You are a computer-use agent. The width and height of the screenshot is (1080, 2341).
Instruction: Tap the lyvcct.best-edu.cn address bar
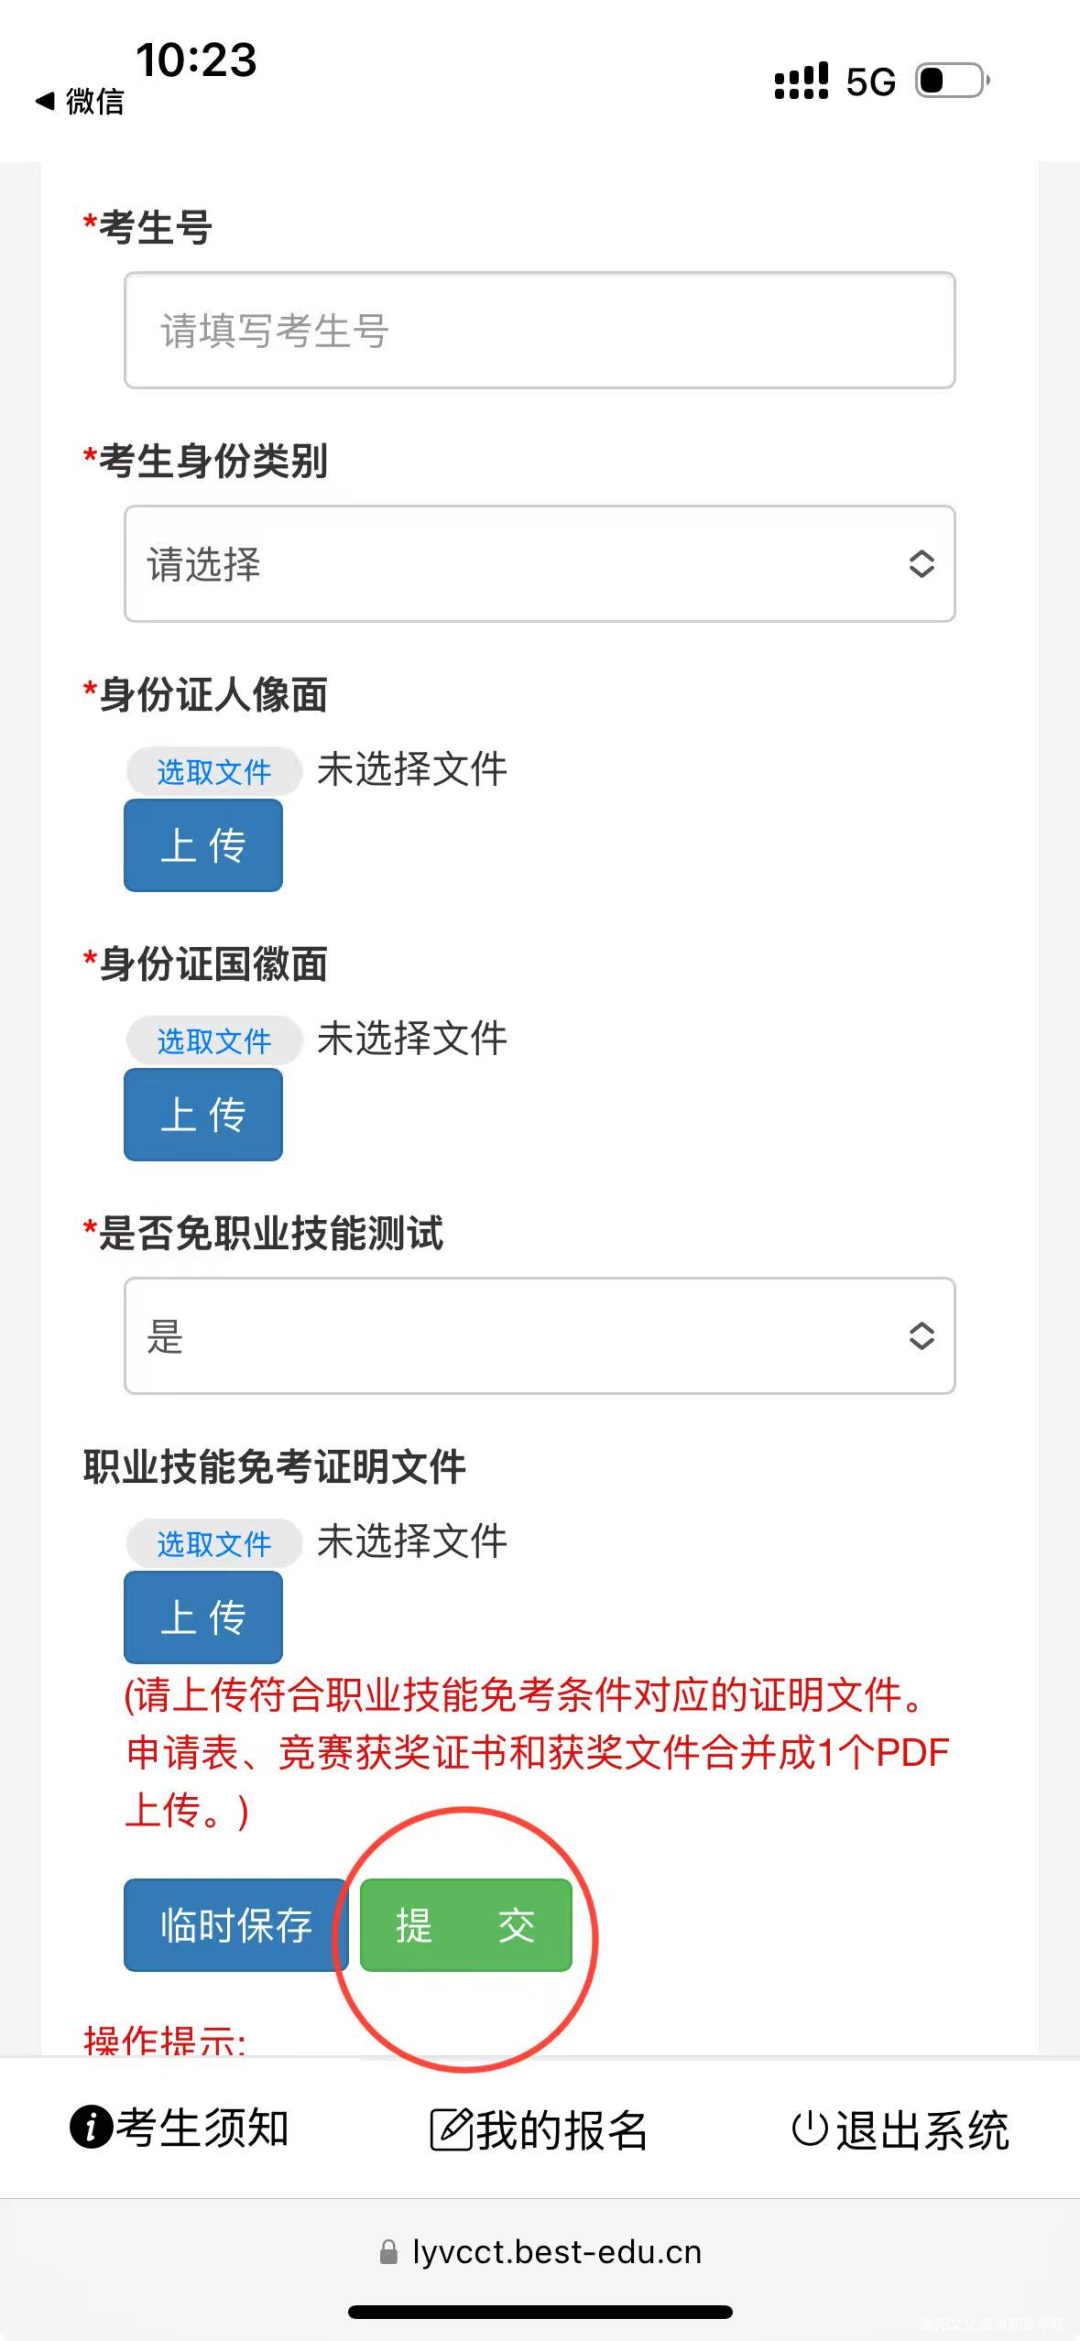tap(556, 2252)
